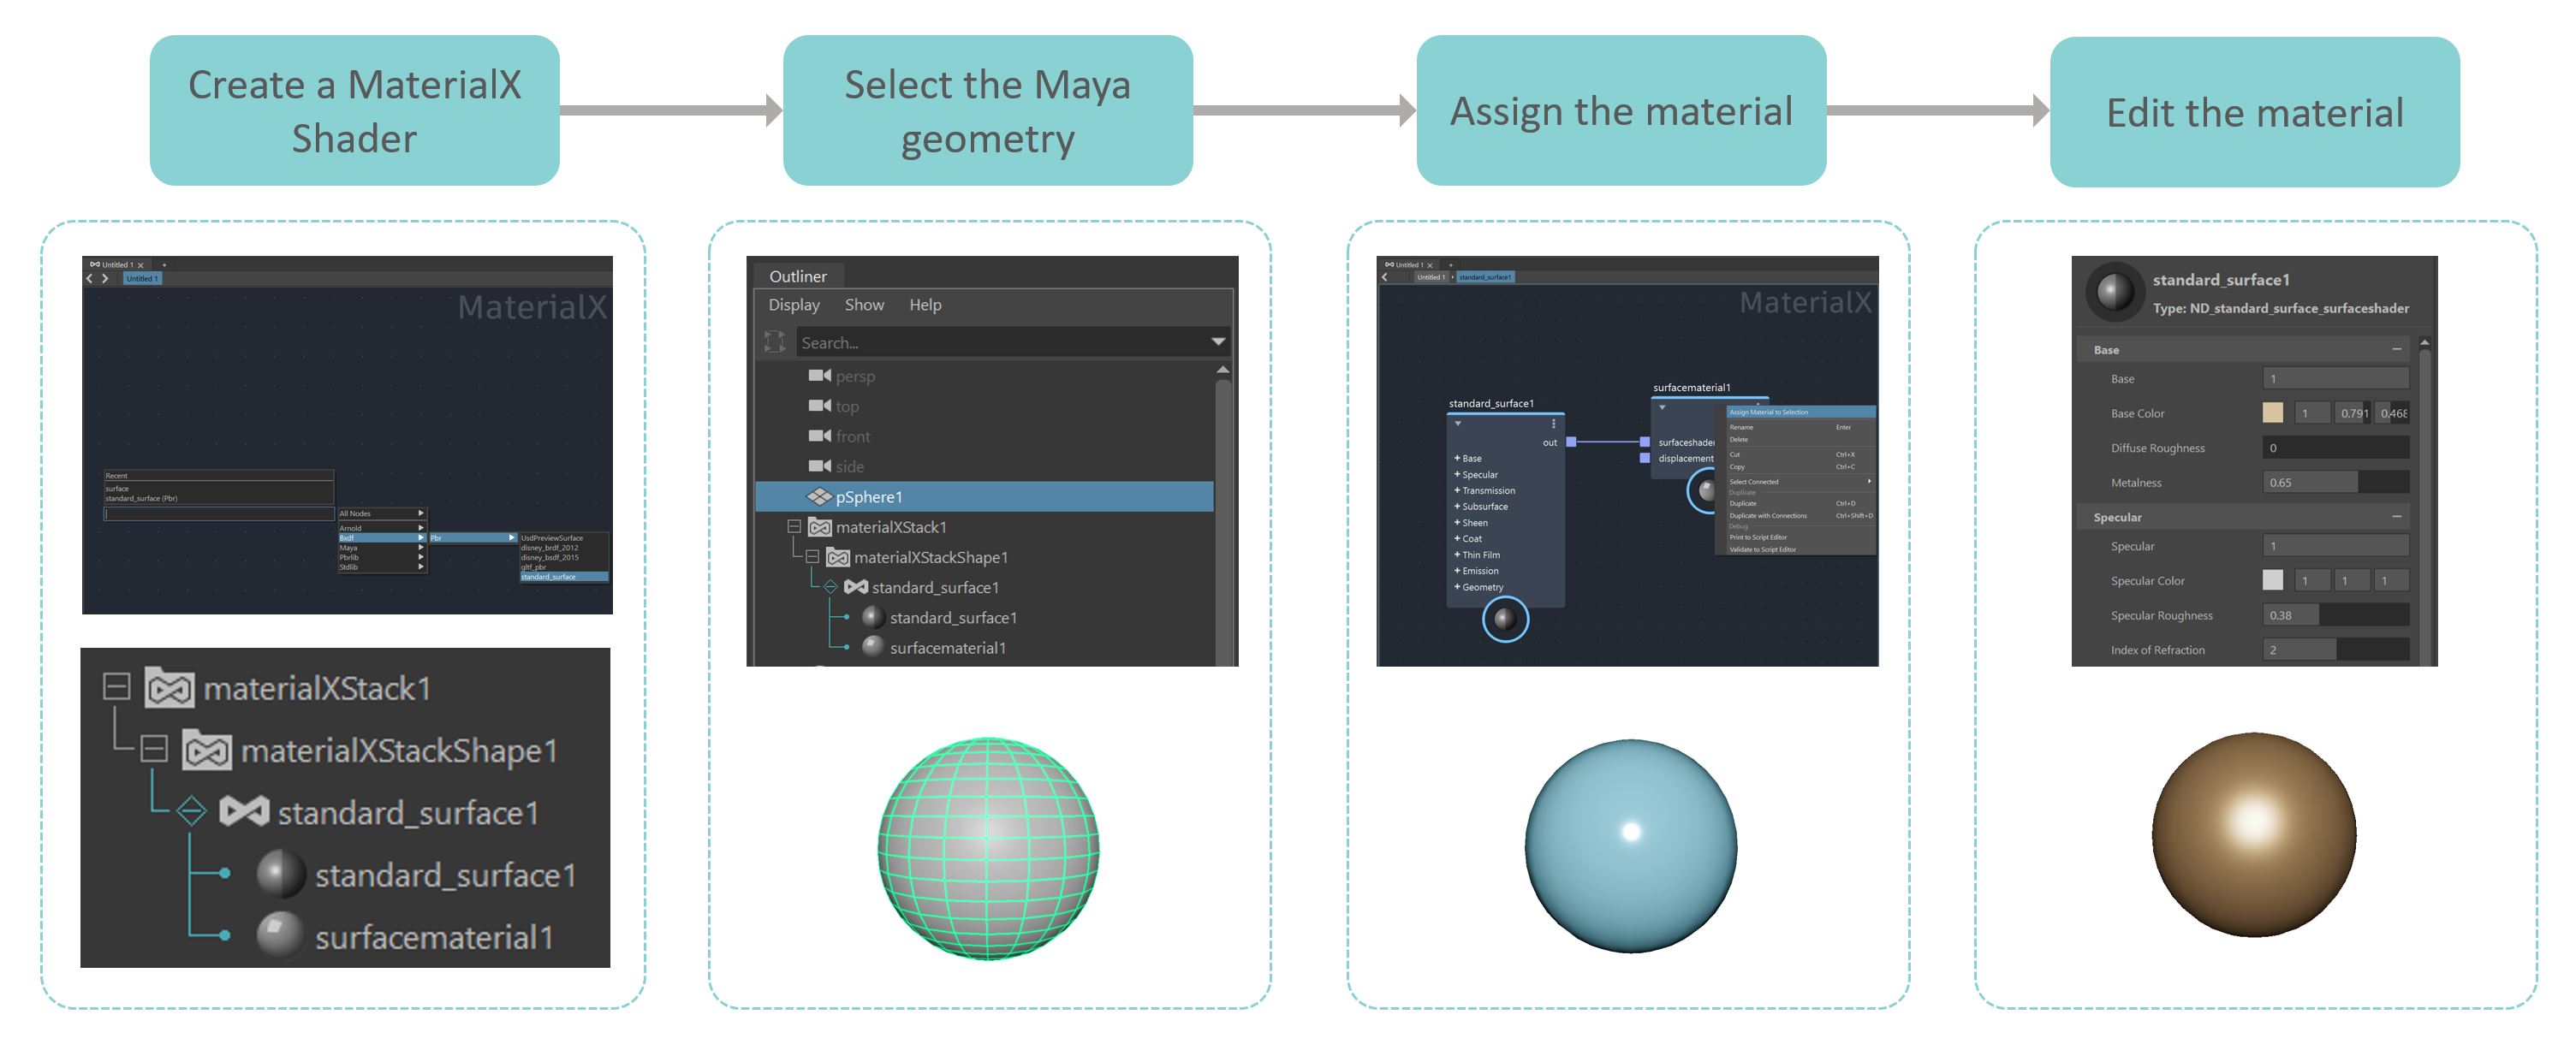Viewport: 2576px width, 1056px height.
Task: Click the displacement input port on surfacematerial1
Action: tap(1645, 459)
